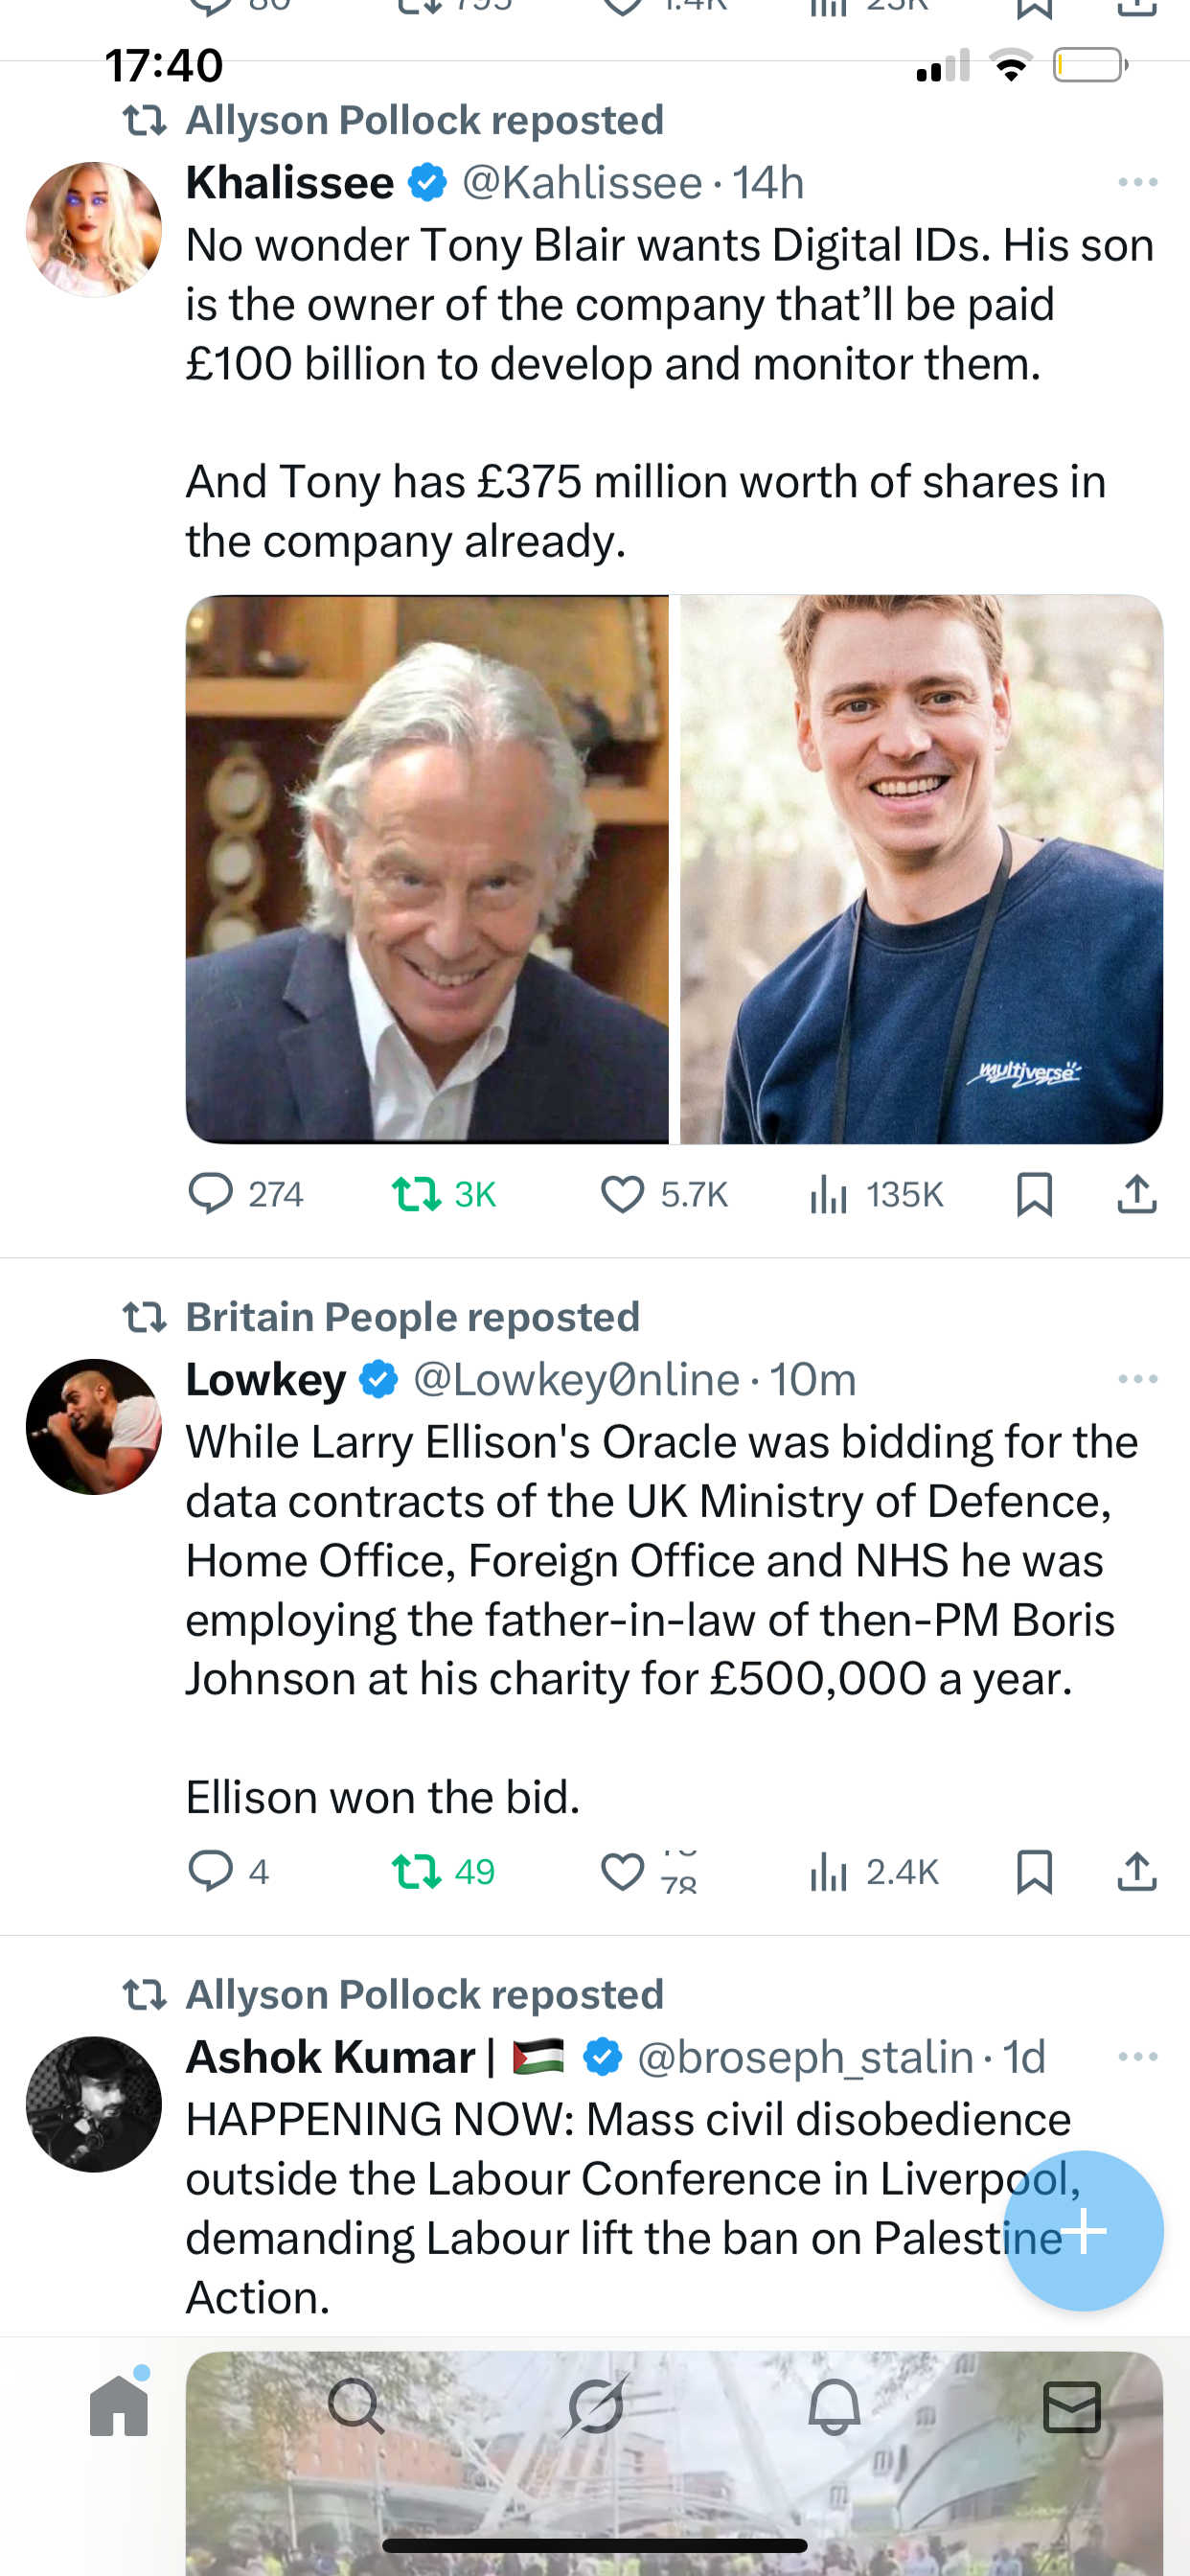The height and width of the screenshot is (2576, 1190).
Task: Like Khalissee's tweet with 5.7K likes
Action: 622,1193
